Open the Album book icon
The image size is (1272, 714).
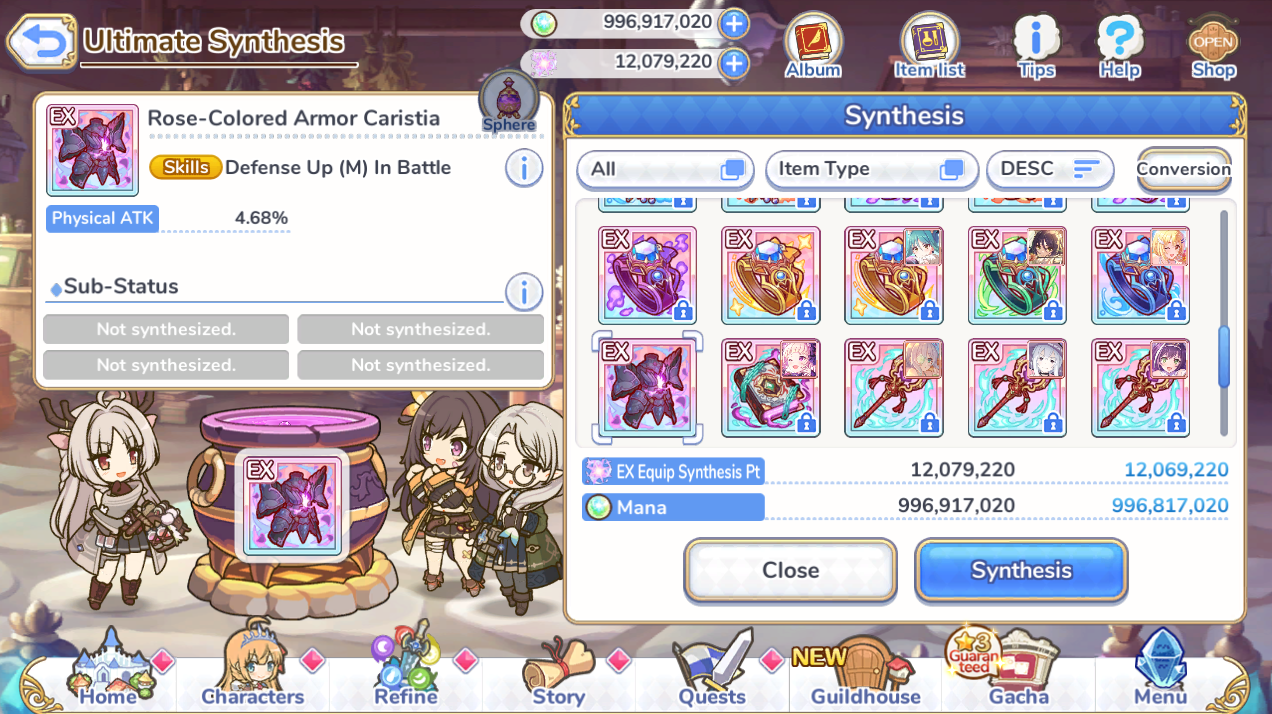(x=813, y=46)
